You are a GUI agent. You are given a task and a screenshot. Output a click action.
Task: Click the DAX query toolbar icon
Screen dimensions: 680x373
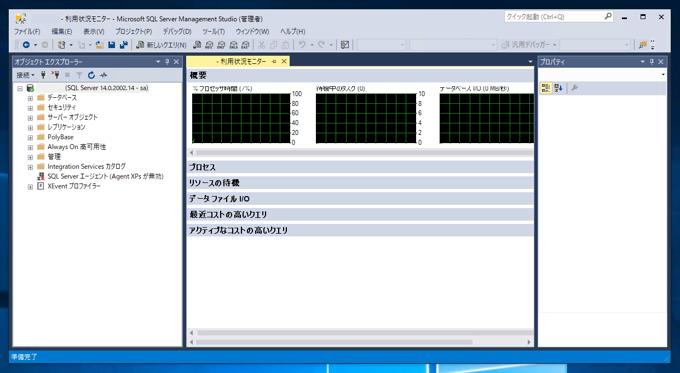coord(245,45)
